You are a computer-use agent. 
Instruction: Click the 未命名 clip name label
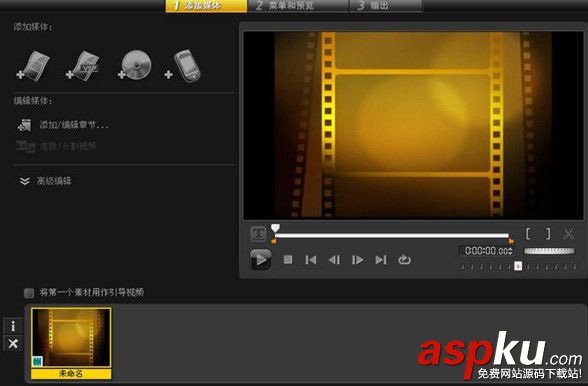(71, 374)
